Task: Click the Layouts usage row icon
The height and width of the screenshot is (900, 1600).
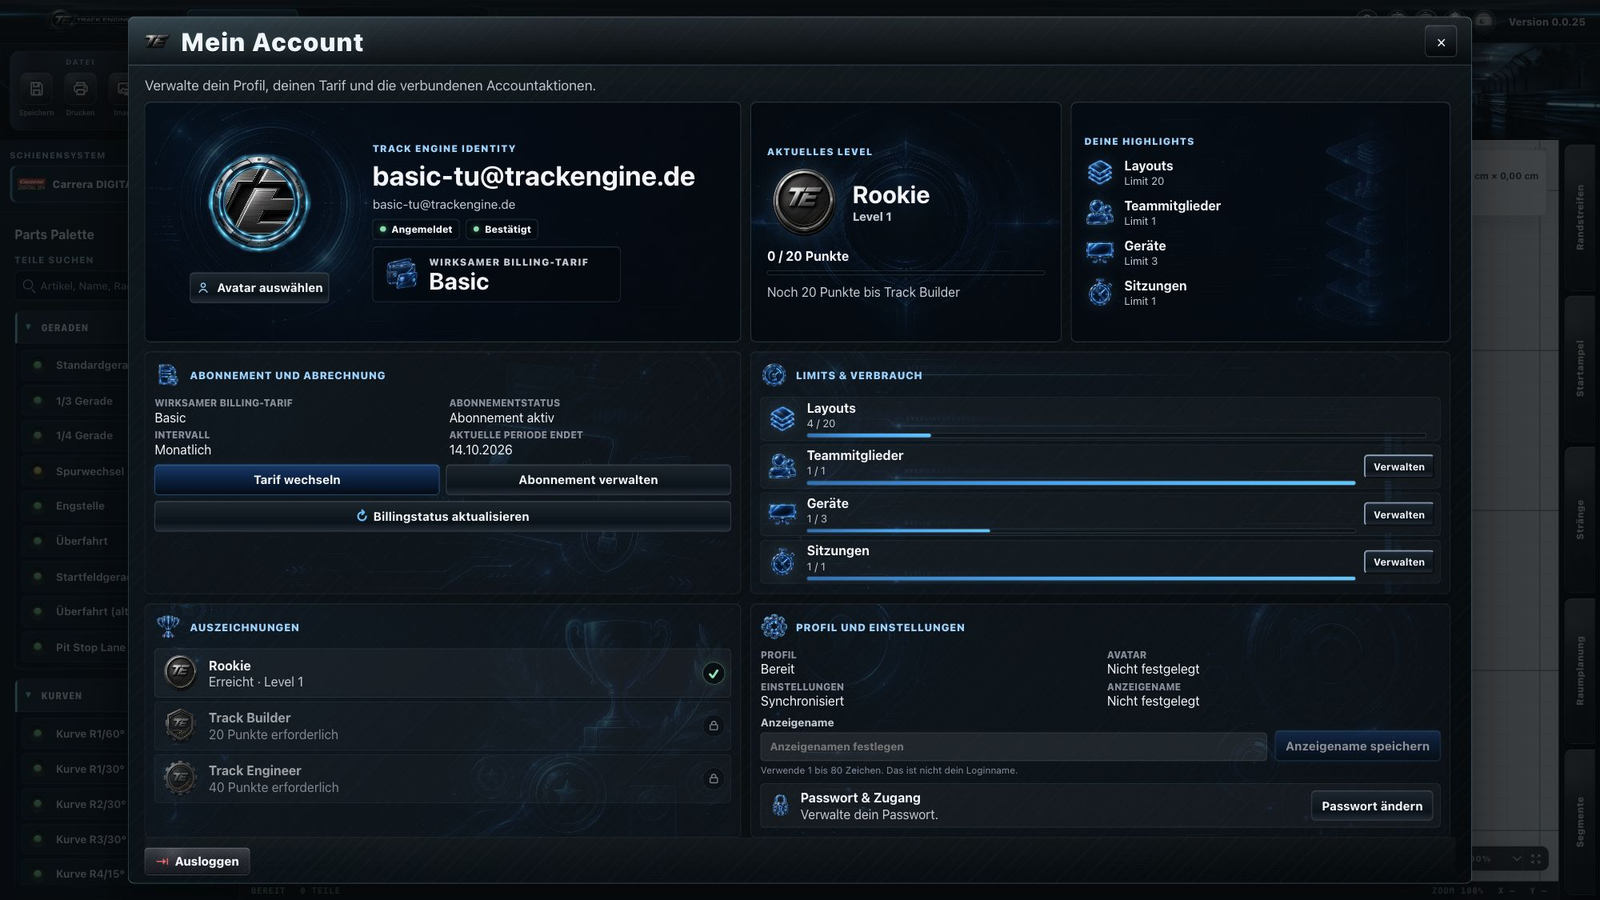Action: click(782, 418)
